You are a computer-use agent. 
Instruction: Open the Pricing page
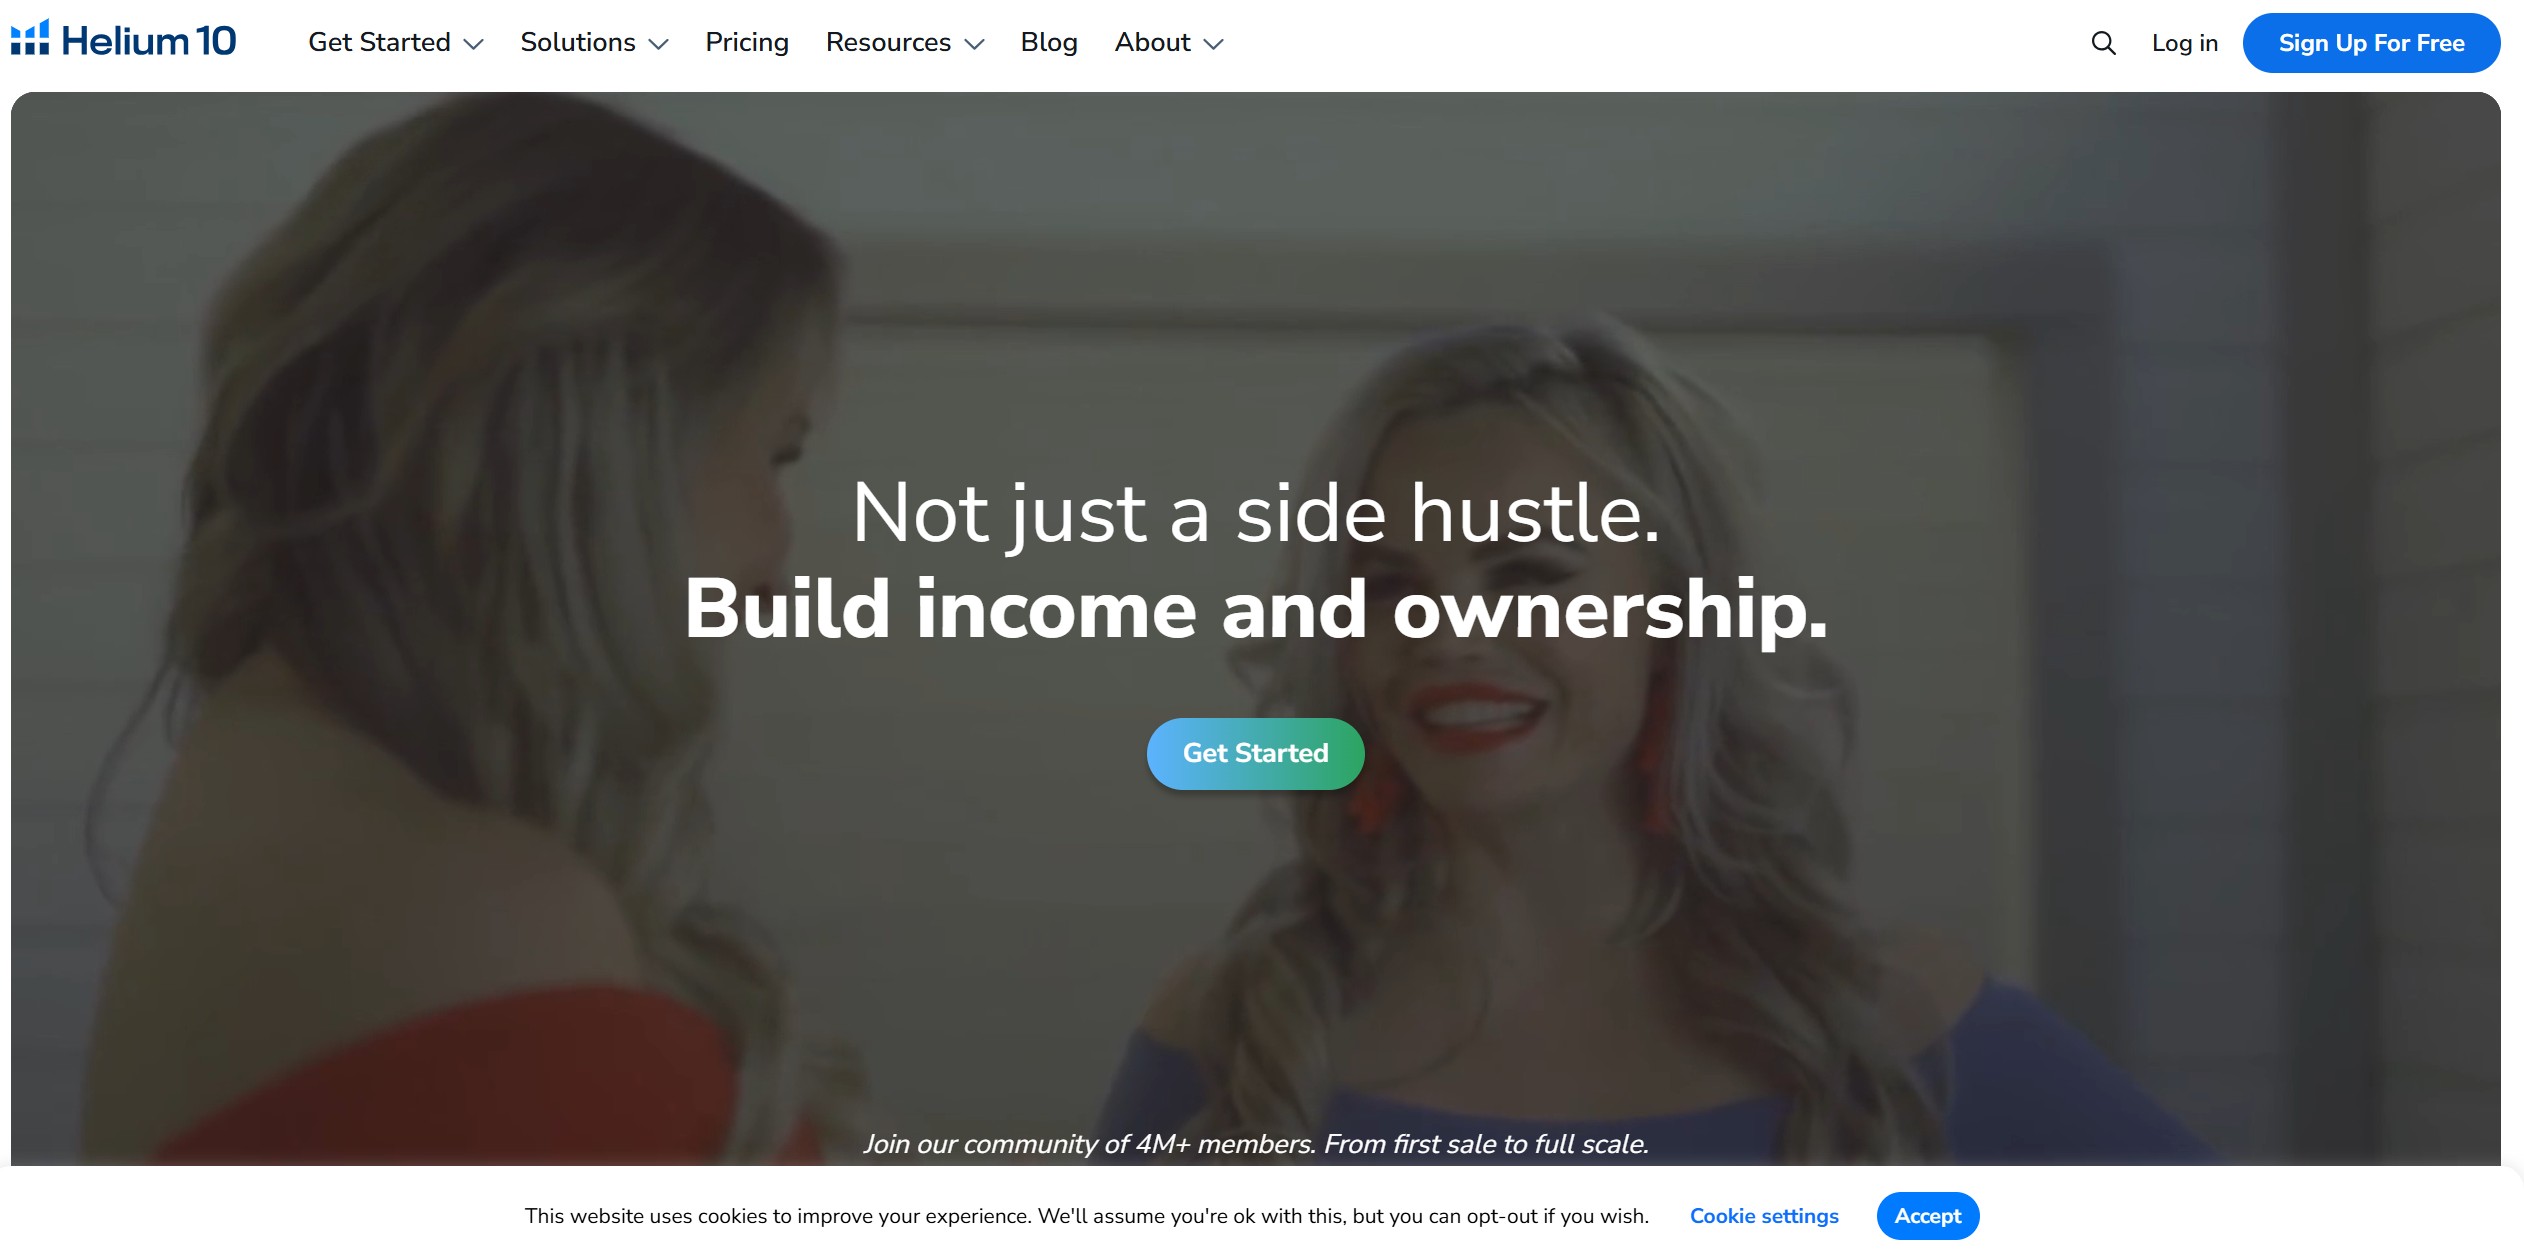coord(747,42)
